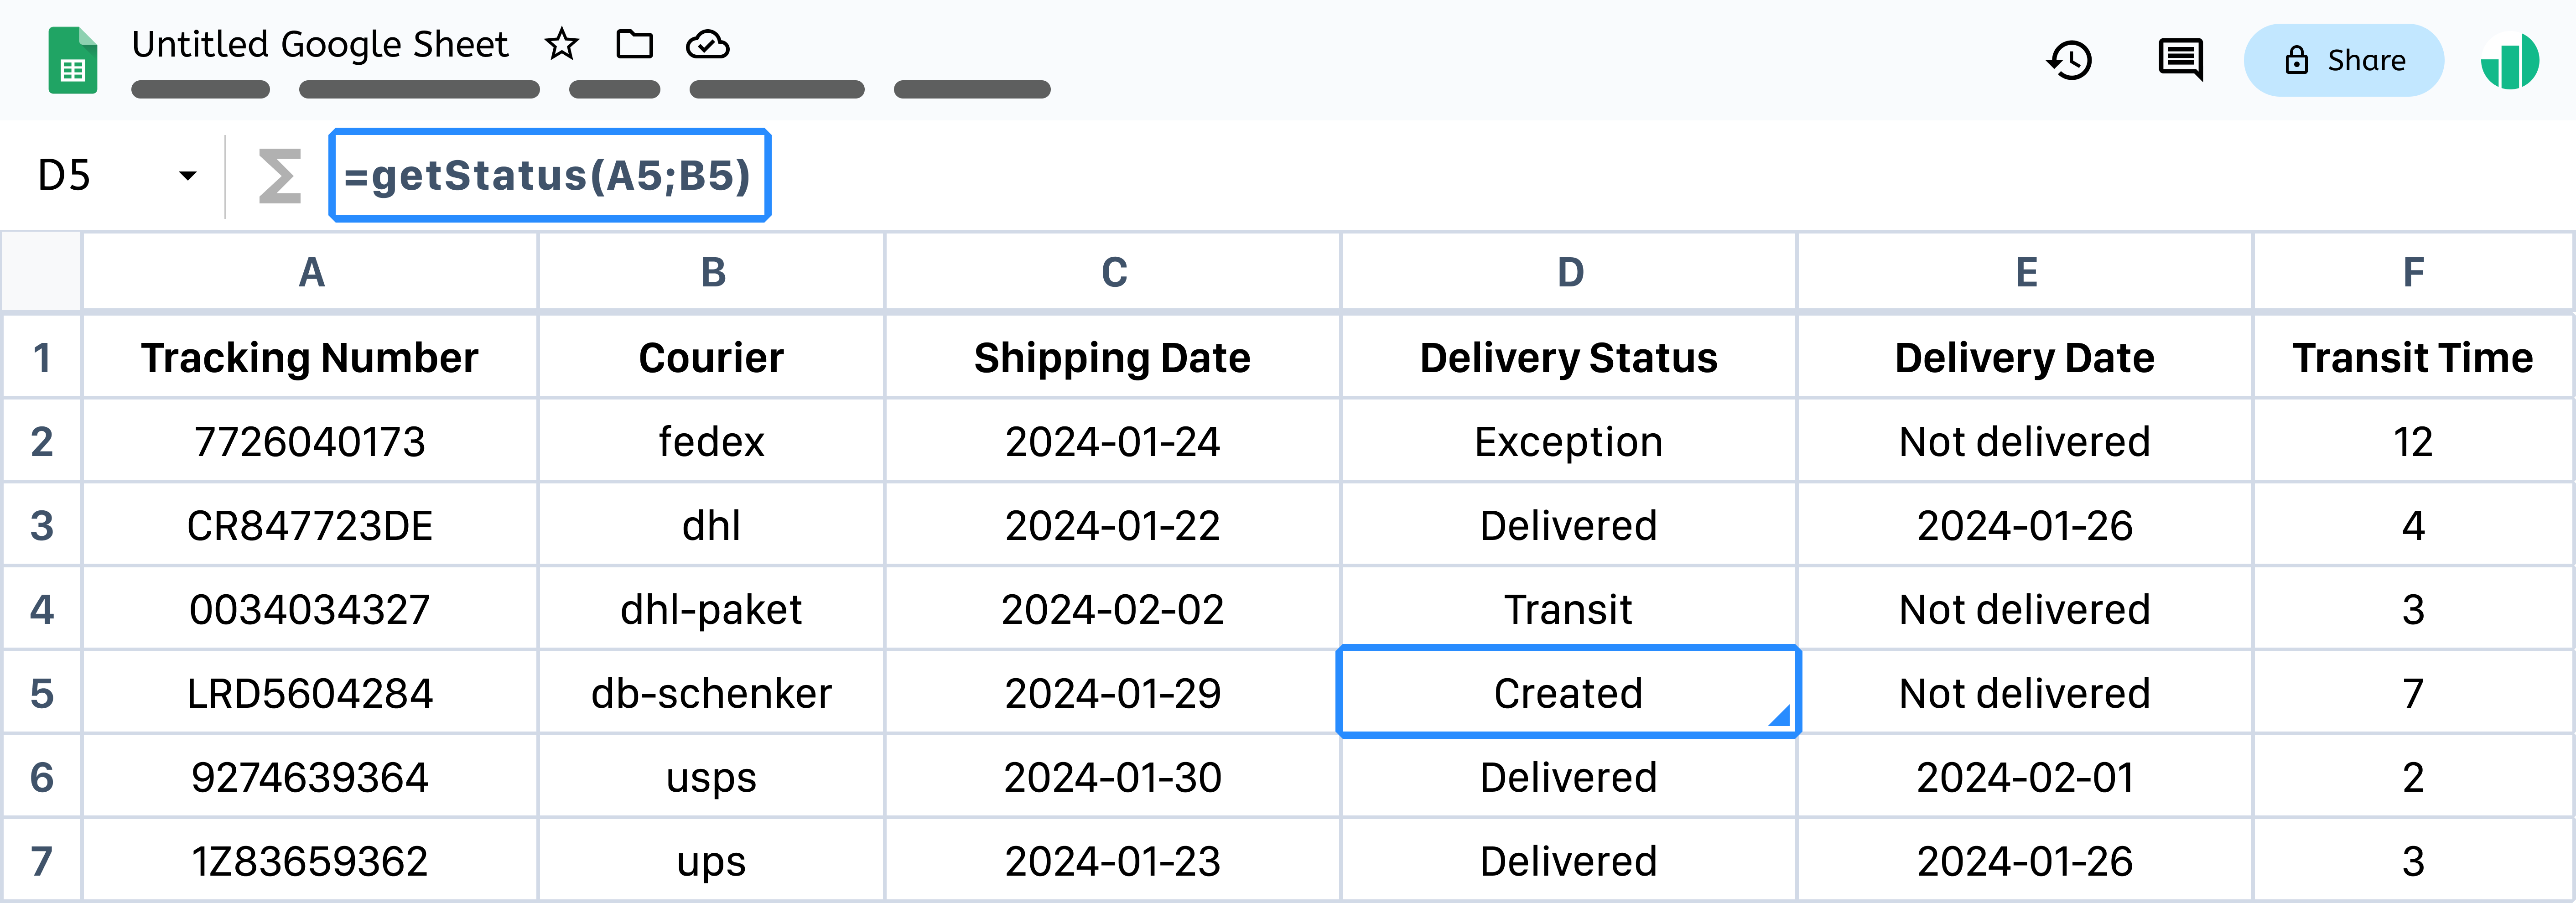Click the Share button
This screenshot has width=2576, height=903.
[x=2343, y=60]
